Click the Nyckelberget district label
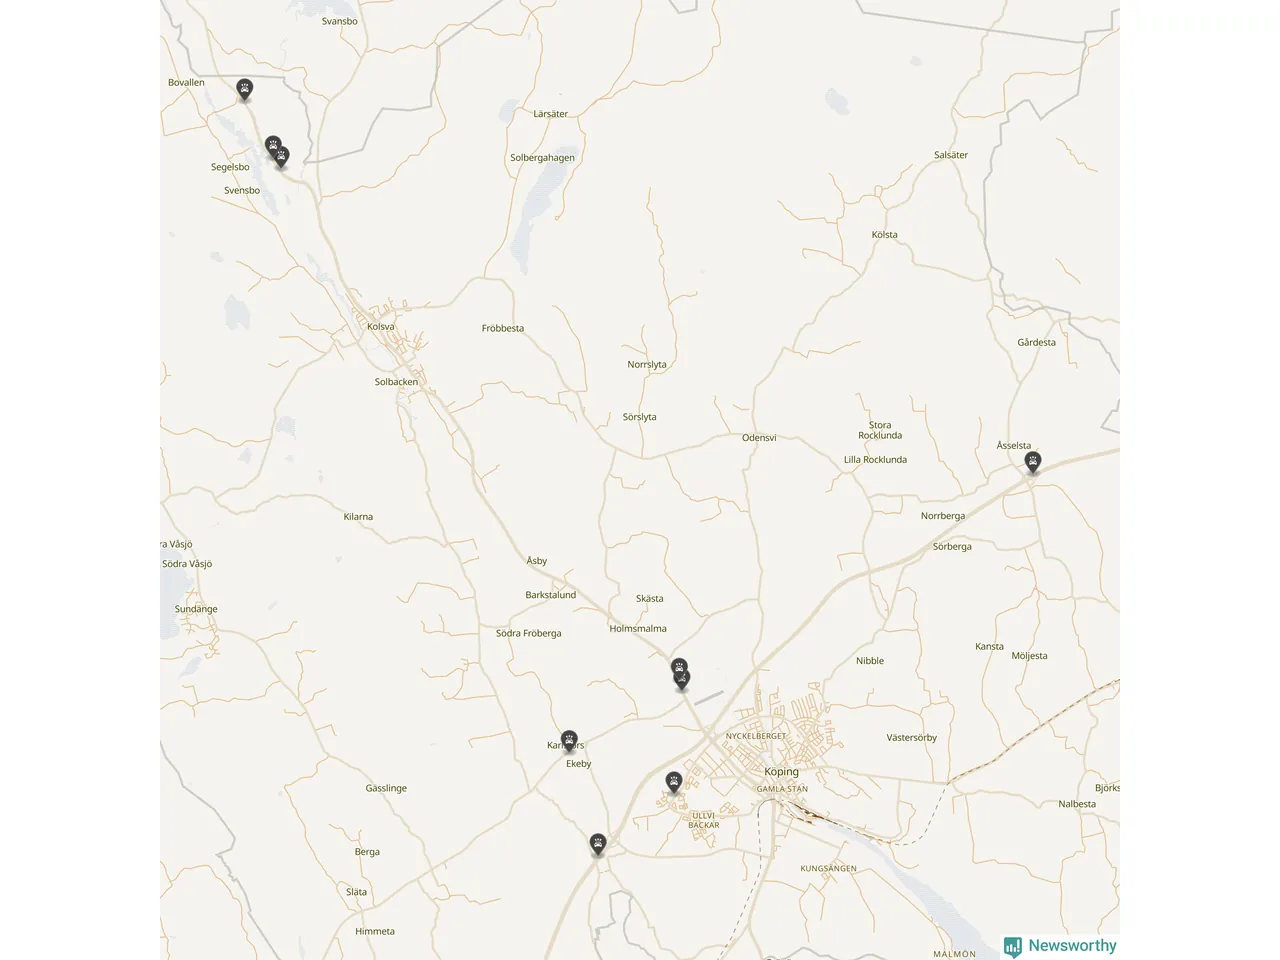The height and width of the screenshot is (960, 1280). pos(756,736)
